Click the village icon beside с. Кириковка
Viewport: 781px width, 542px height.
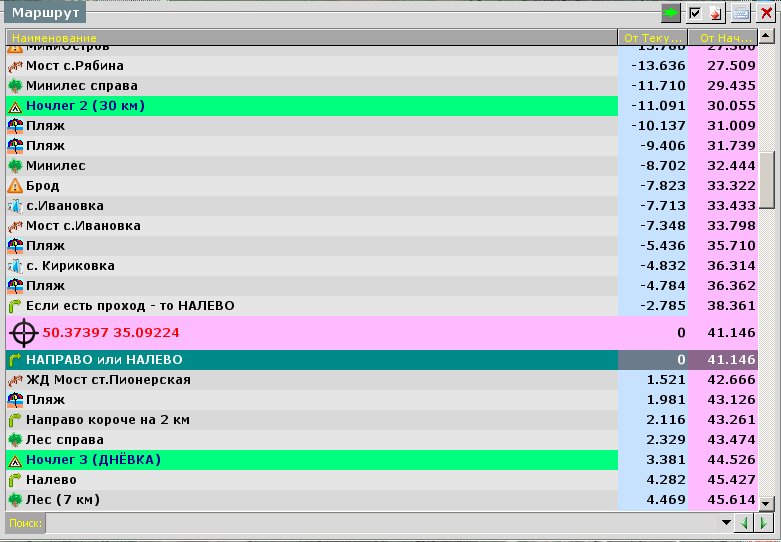(x=15, y=266)
